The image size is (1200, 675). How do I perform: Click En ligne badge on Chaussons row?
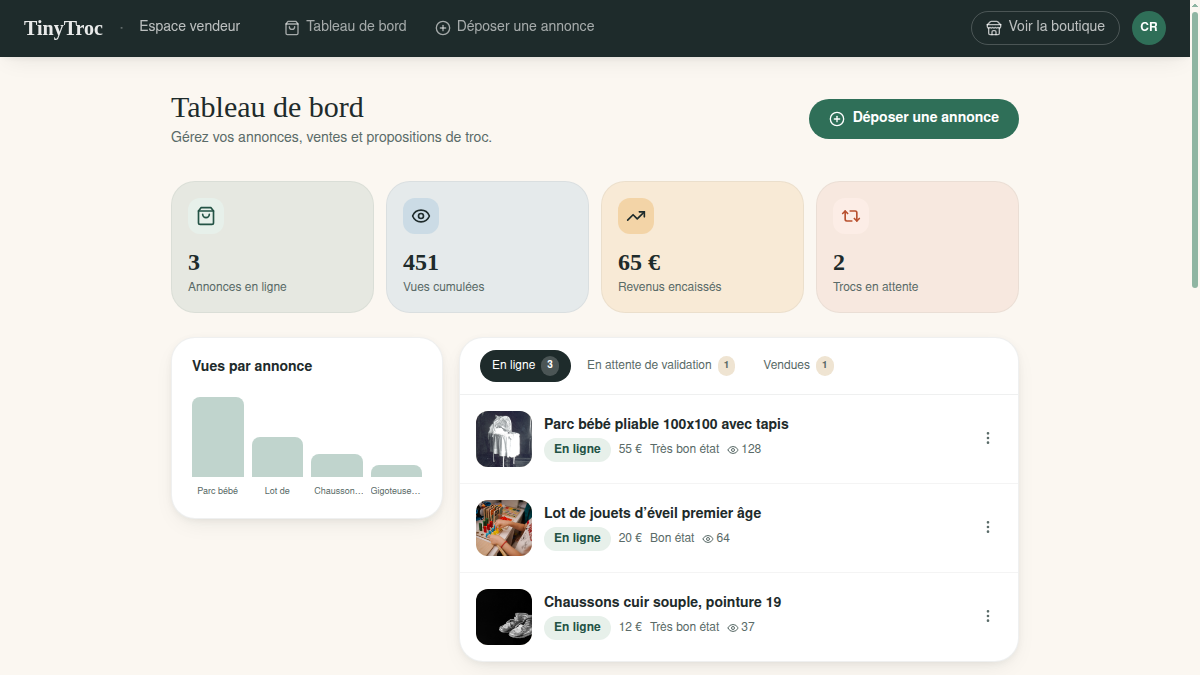pos(577,628)
